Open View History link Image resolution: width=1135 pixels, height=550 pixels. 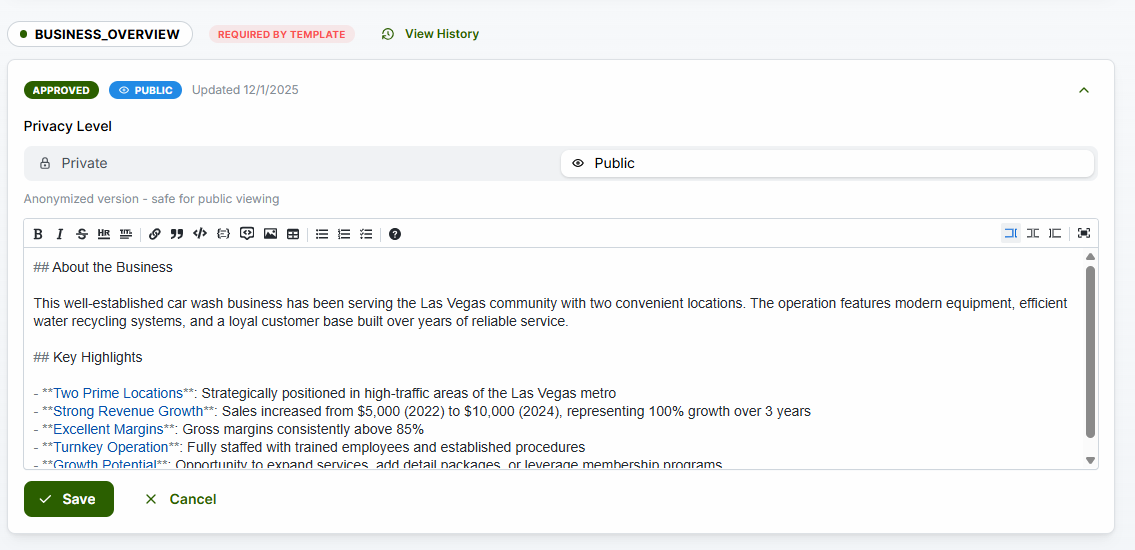[x=442, y=34]
